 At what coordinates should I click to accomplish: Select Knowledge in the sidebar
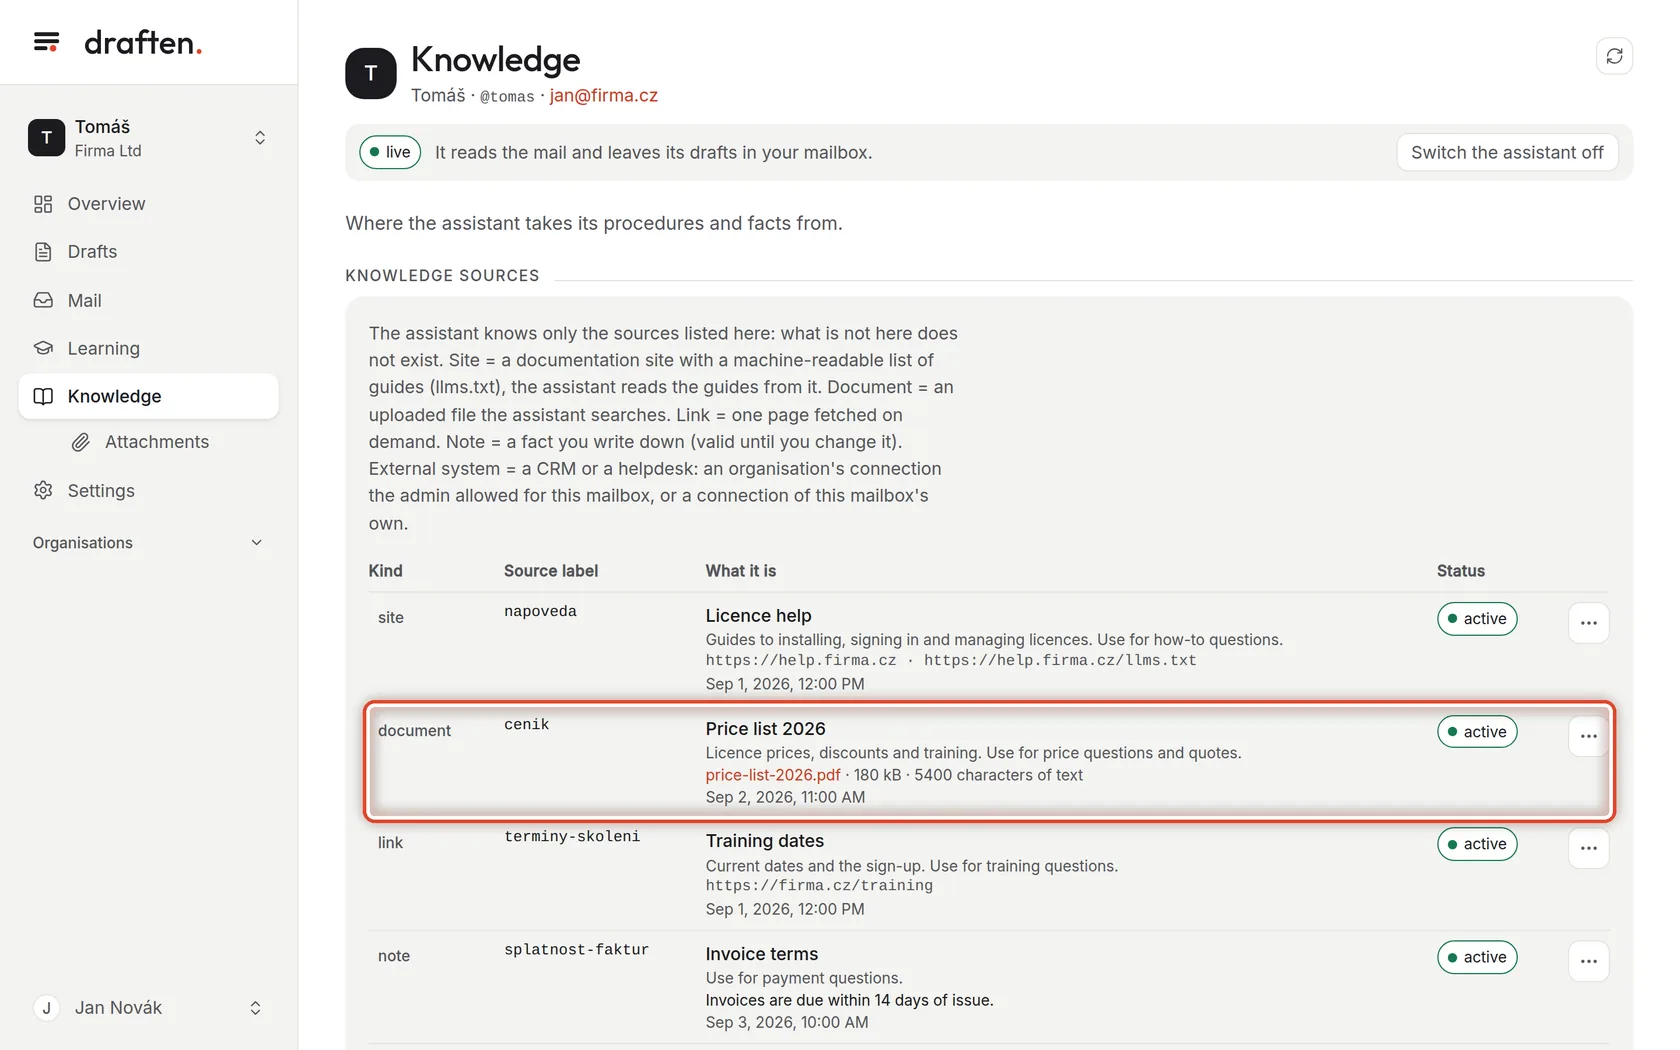tap(148, 396)
